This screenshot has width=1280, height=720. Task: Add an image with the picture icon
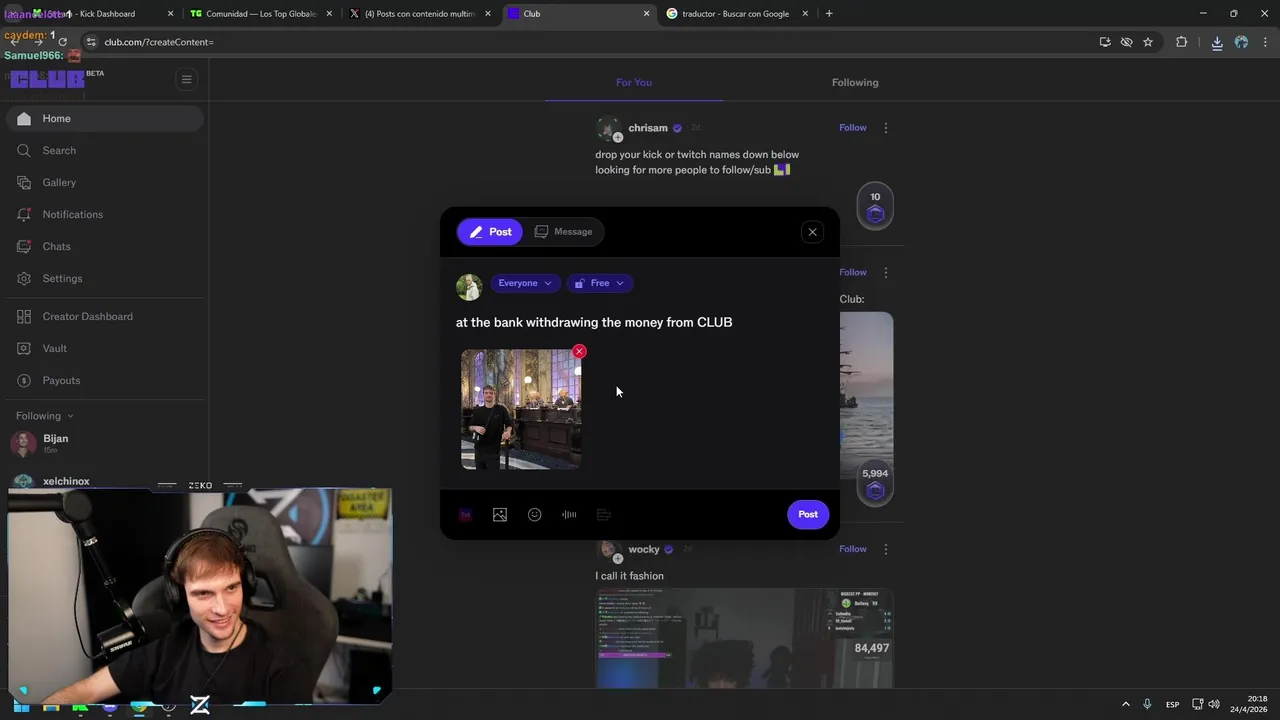point(500,515)
